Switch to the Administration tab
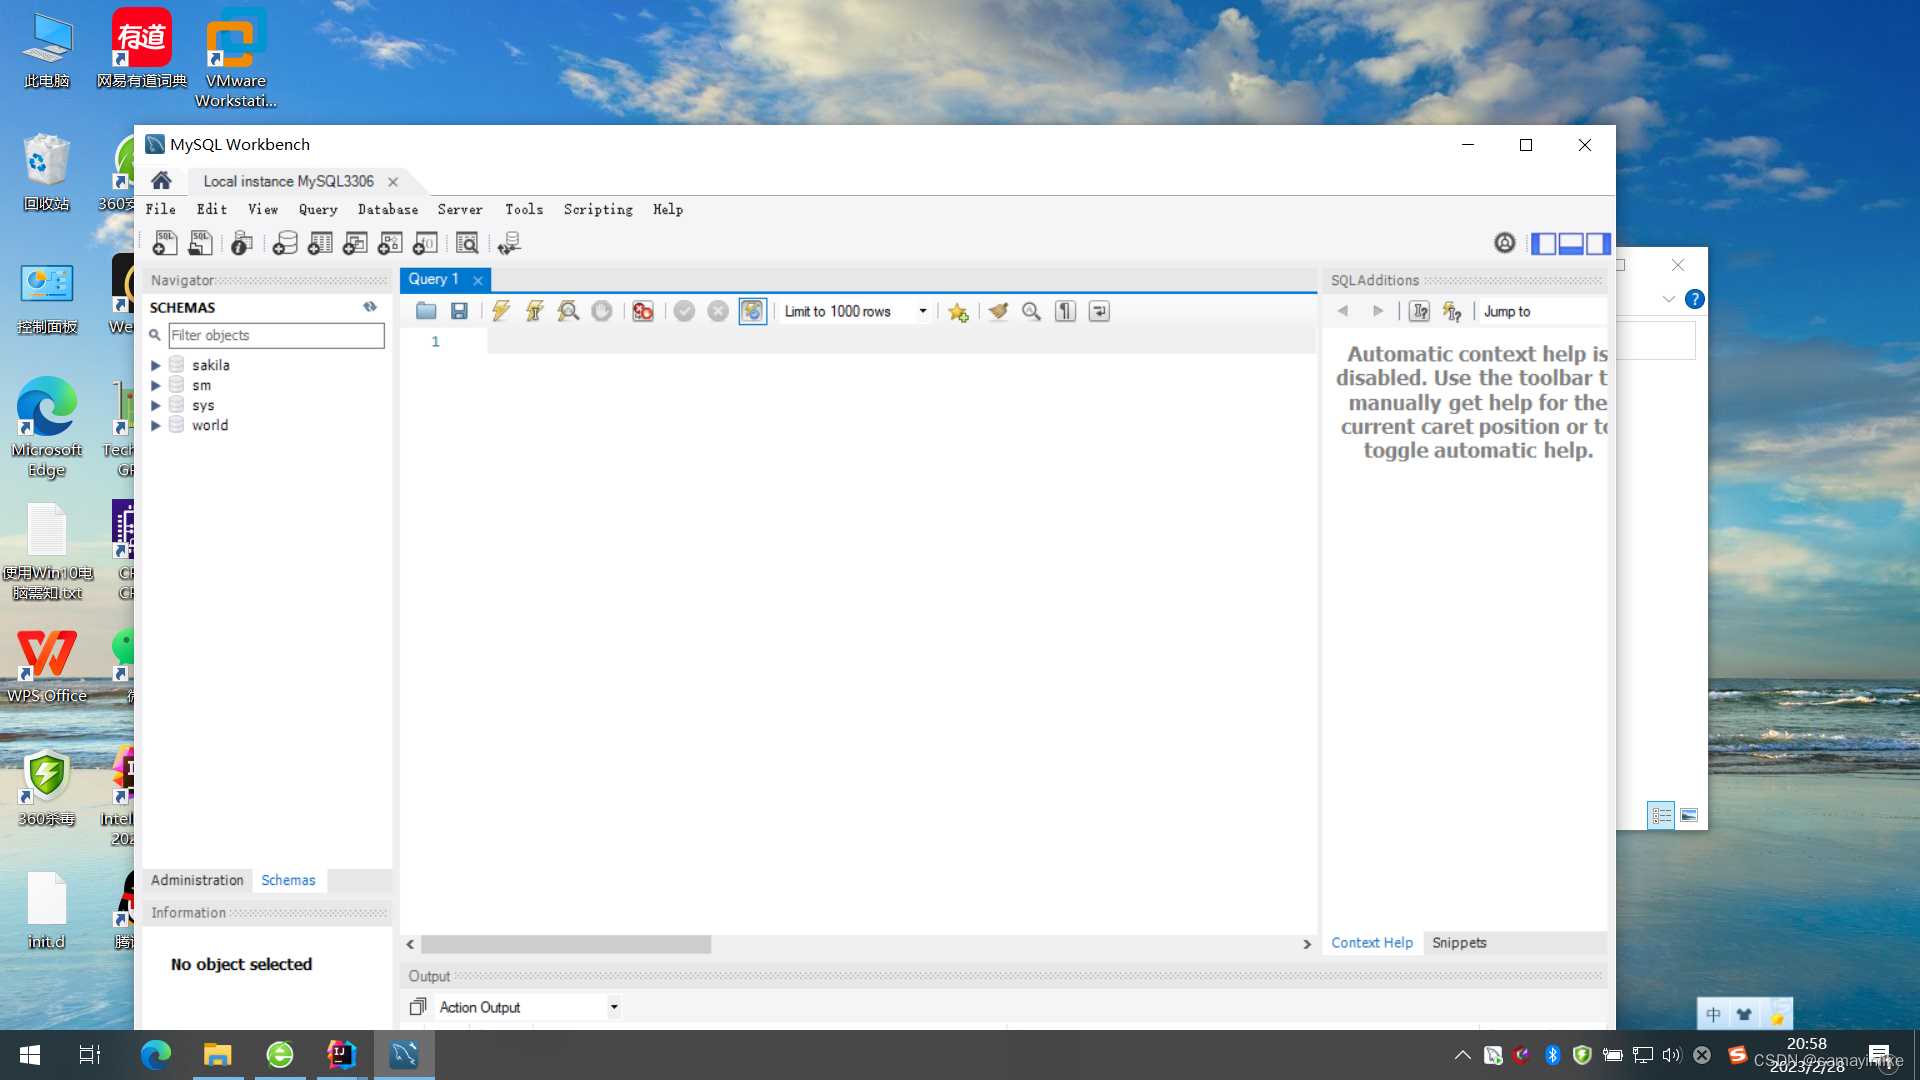The width and height of the screenshot is (1920, 1080). (x=197, y=880)
